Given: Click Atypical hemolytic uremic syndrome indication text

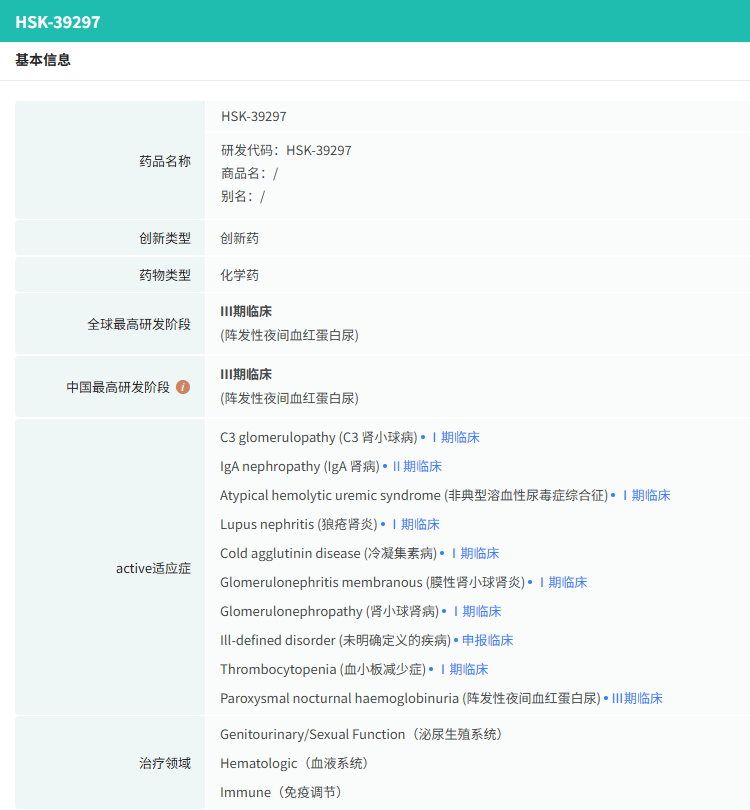Looking at the screenshot, I should [x=414, y=495].
